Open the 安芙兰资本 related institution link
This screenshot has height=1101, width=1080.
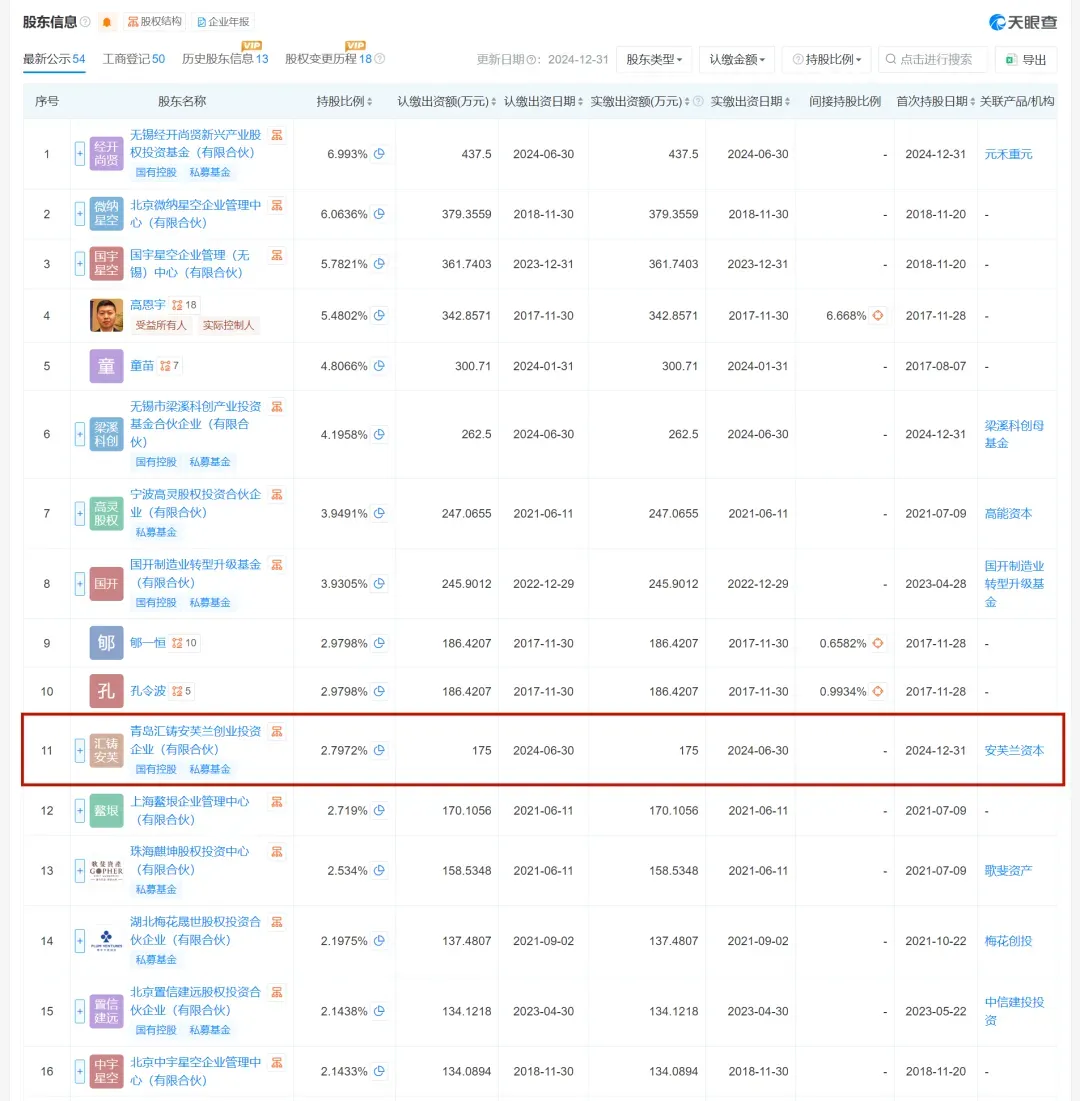coord(1014,750)
